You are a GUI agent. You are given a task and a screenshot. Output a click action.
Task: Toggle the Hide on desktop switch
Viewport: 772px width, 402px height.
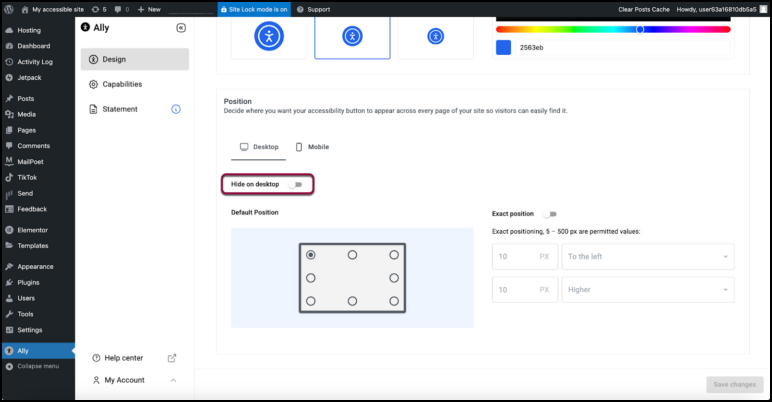[295, 184]
